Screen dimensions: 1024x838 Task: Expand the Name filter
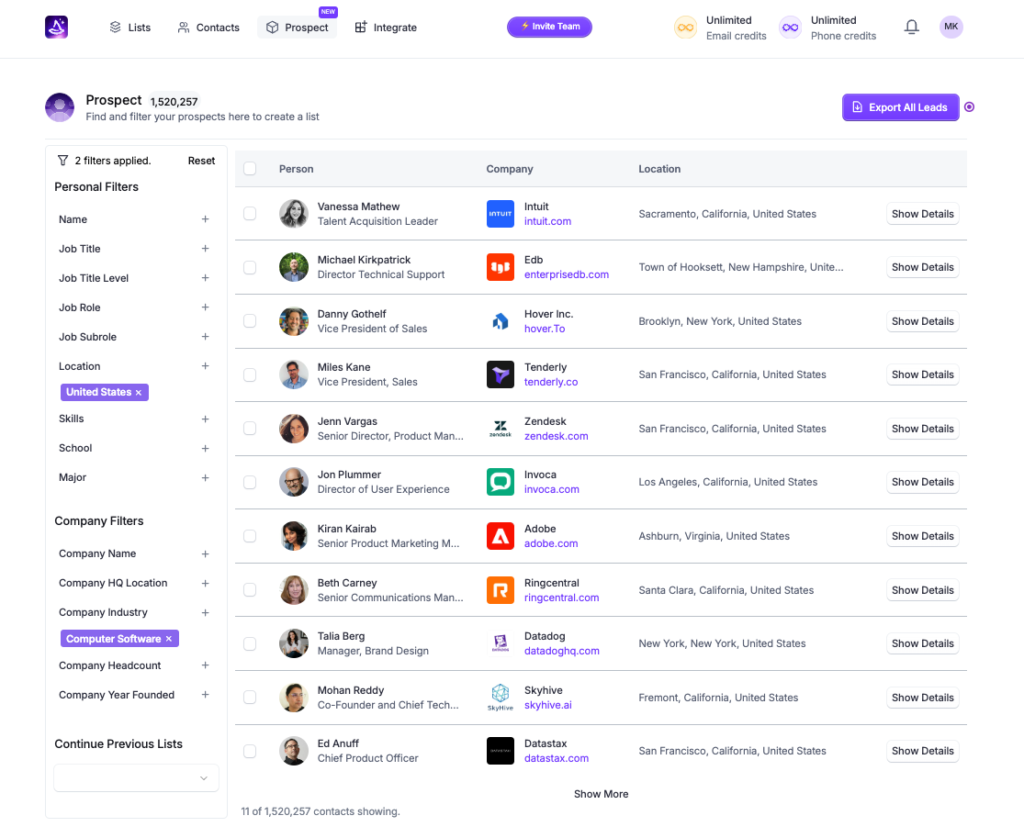click(205, 219)
